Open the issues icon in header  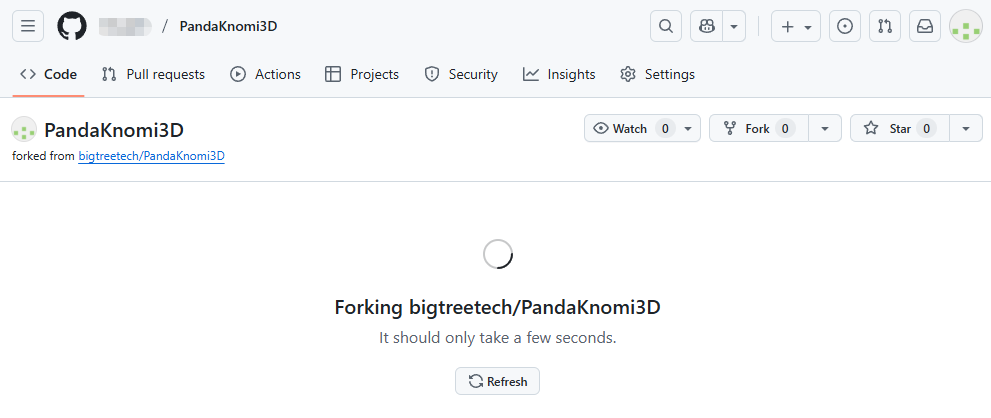click(845, 26)
